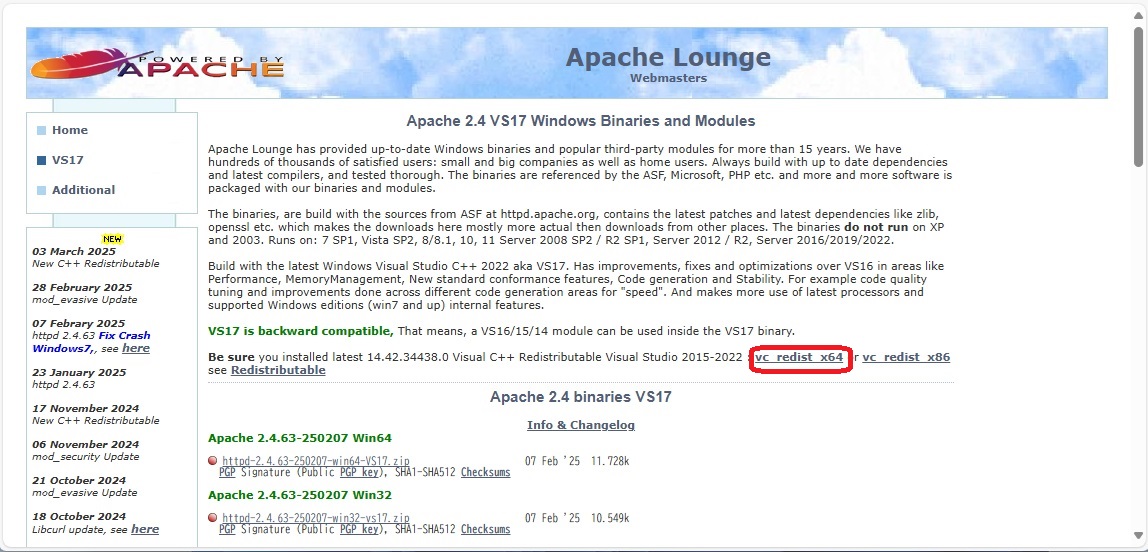Click 'Apache 2.4 binaries VS17' heading
Viewport: 1148px width, 552px height.
coord(581,398)
